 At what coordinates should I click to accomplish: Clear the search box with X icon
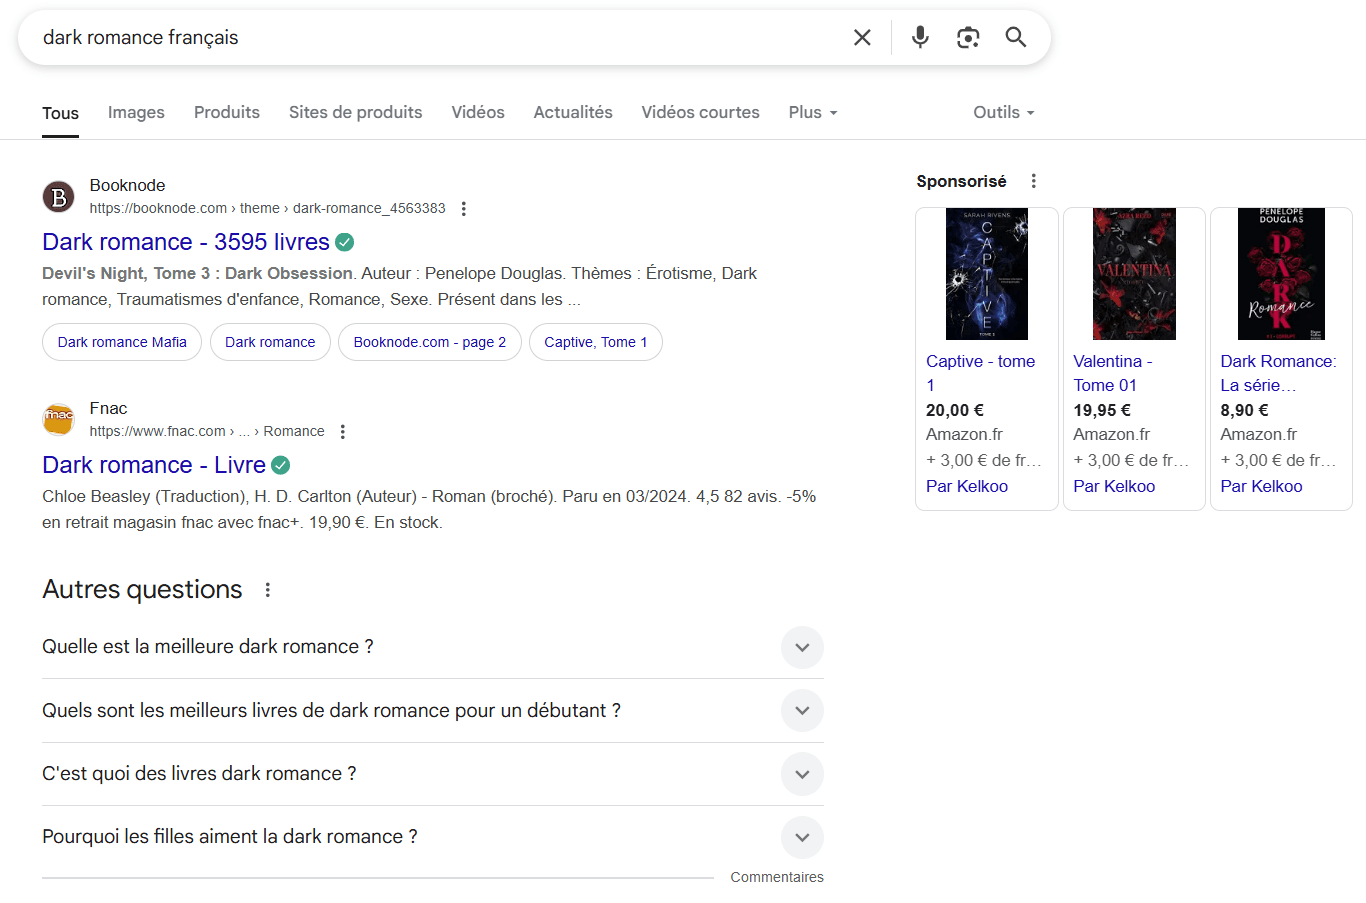pos(862,38)
